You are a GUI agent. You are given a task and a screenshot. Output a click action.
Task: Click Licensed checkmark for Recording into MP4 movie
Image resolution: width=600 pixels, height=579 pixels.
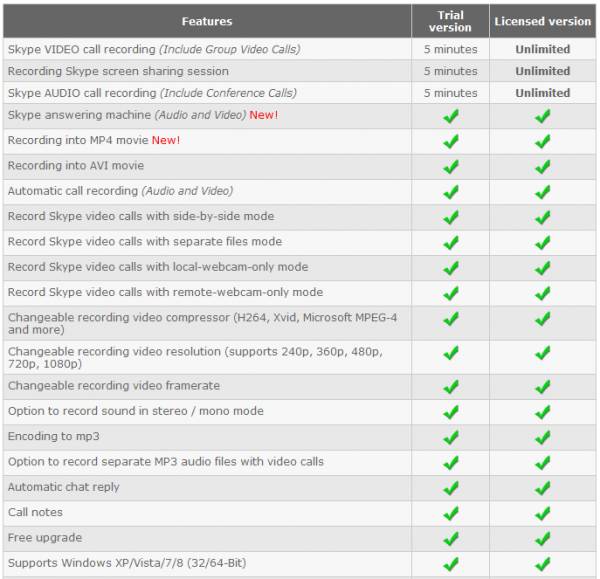[543, 141]
